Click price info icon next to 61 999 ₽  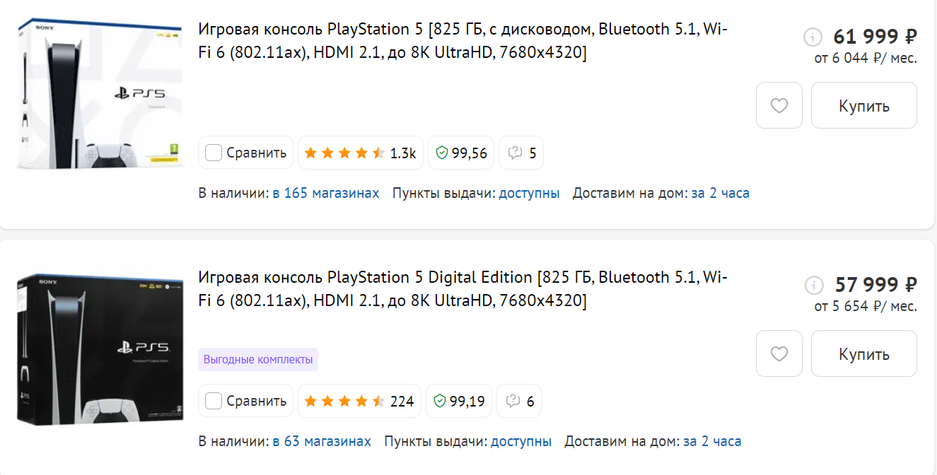coord(813,37)
